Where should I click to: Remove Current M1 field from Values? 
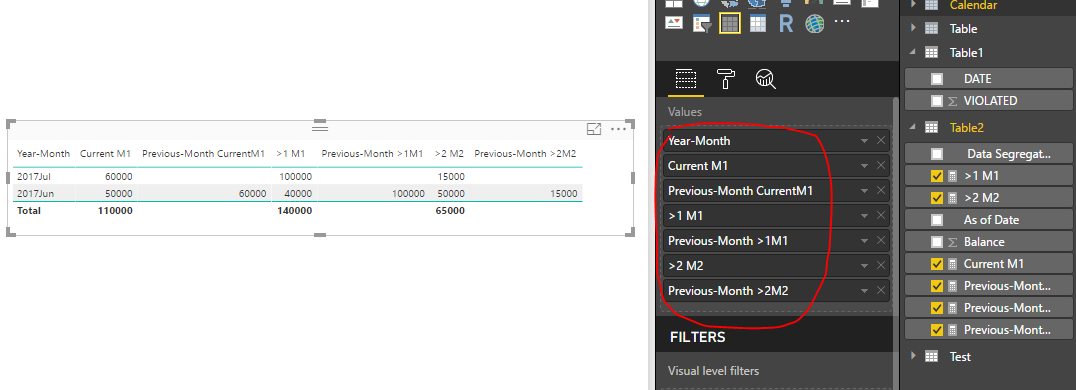coord(881,165)
